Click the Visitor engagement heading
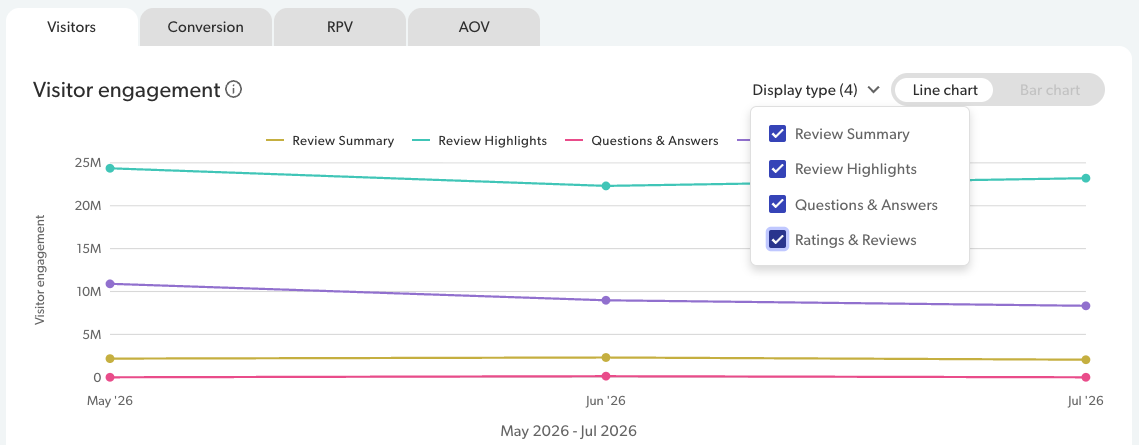The image size is (1139, 445). point(126,90)
